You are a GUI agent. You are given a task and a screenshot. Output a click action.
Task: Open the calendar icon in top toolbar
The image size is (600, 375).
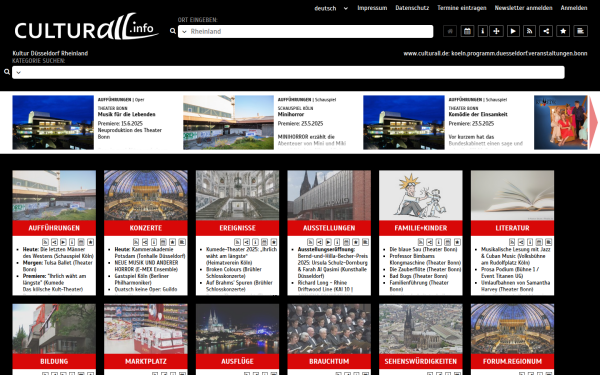click(x=467, y=31)
